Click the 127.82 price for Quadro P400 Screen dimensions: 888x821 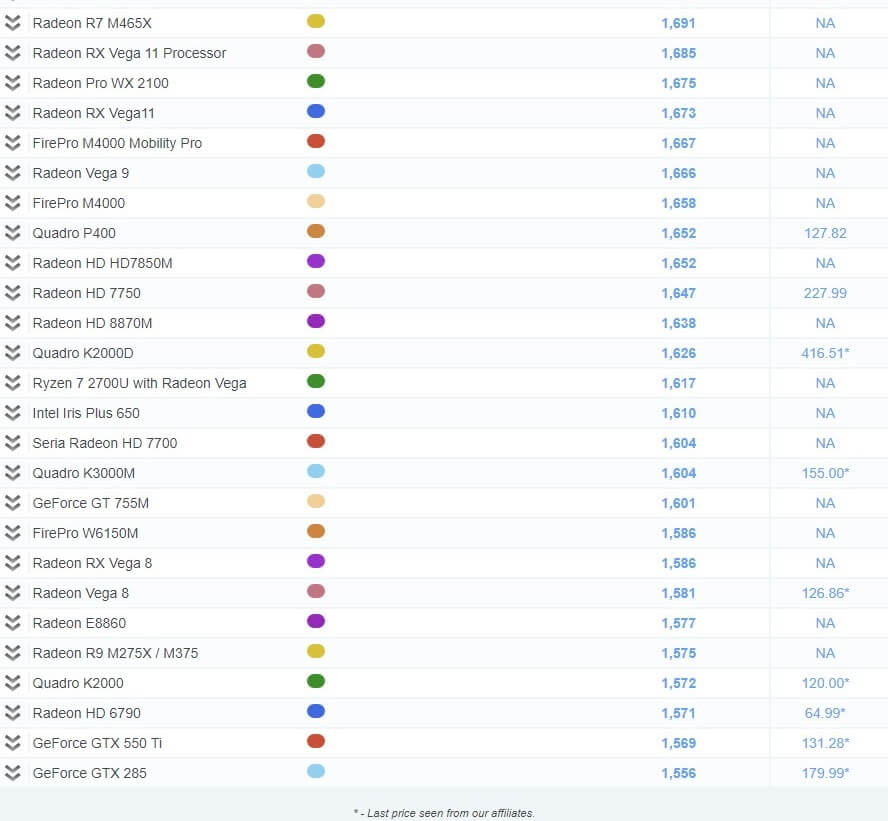coord(825,233)
